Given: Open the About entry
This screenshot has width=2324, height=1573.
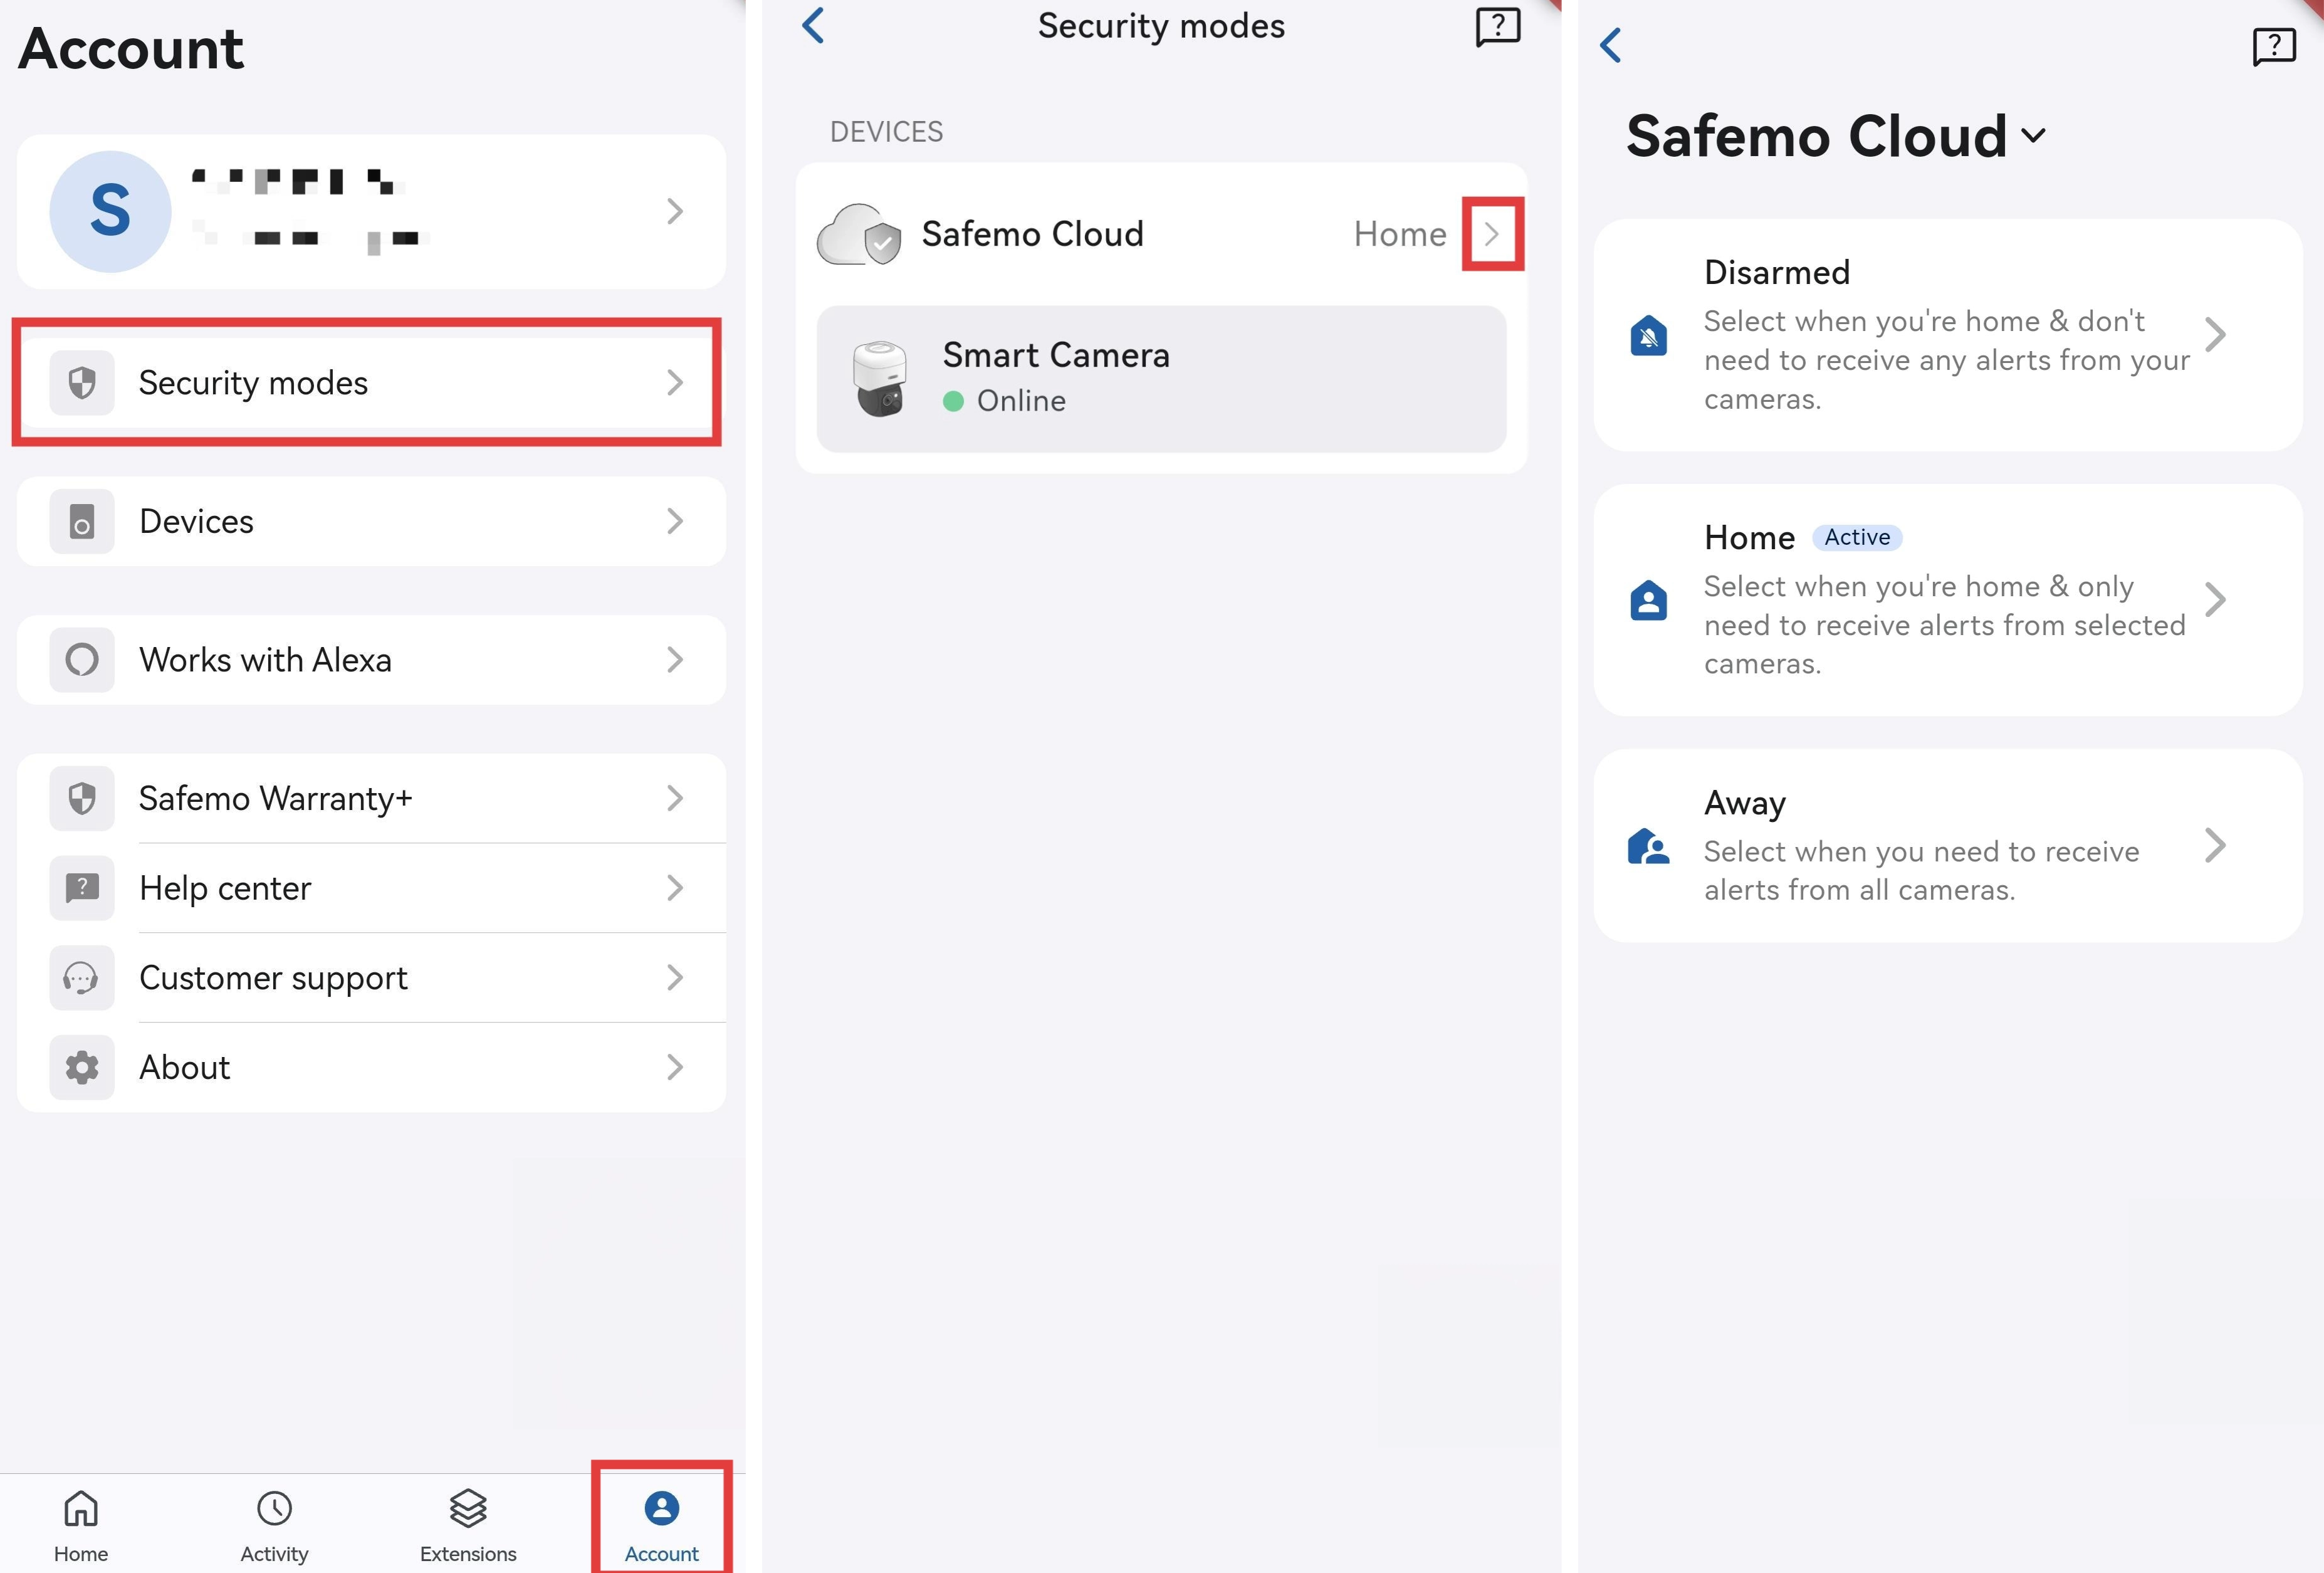Looking at the screenshot, I should pyautogui.click(x=371, y=1067).
